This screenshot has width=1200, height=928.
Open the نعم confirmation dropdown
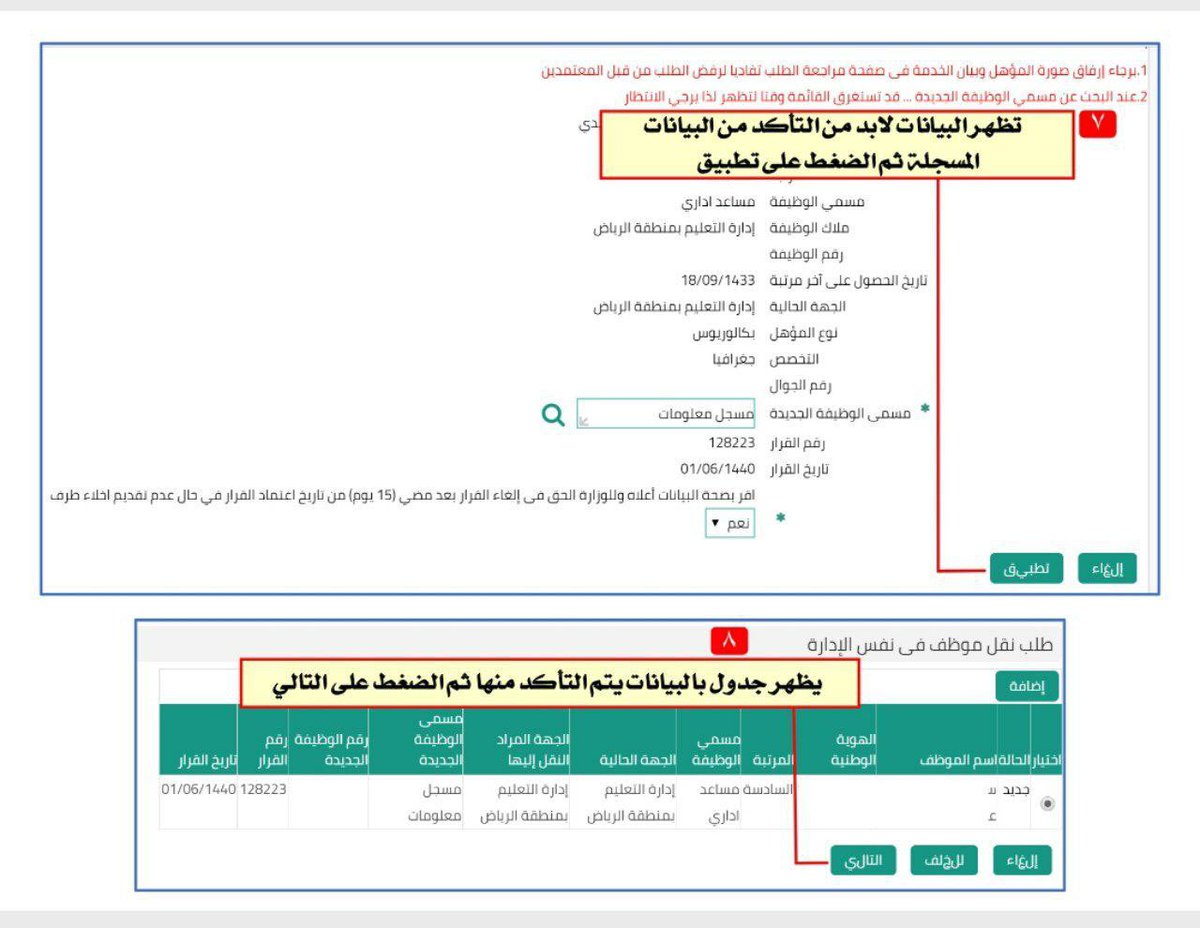pyautogui.click(x=730, y=523)
